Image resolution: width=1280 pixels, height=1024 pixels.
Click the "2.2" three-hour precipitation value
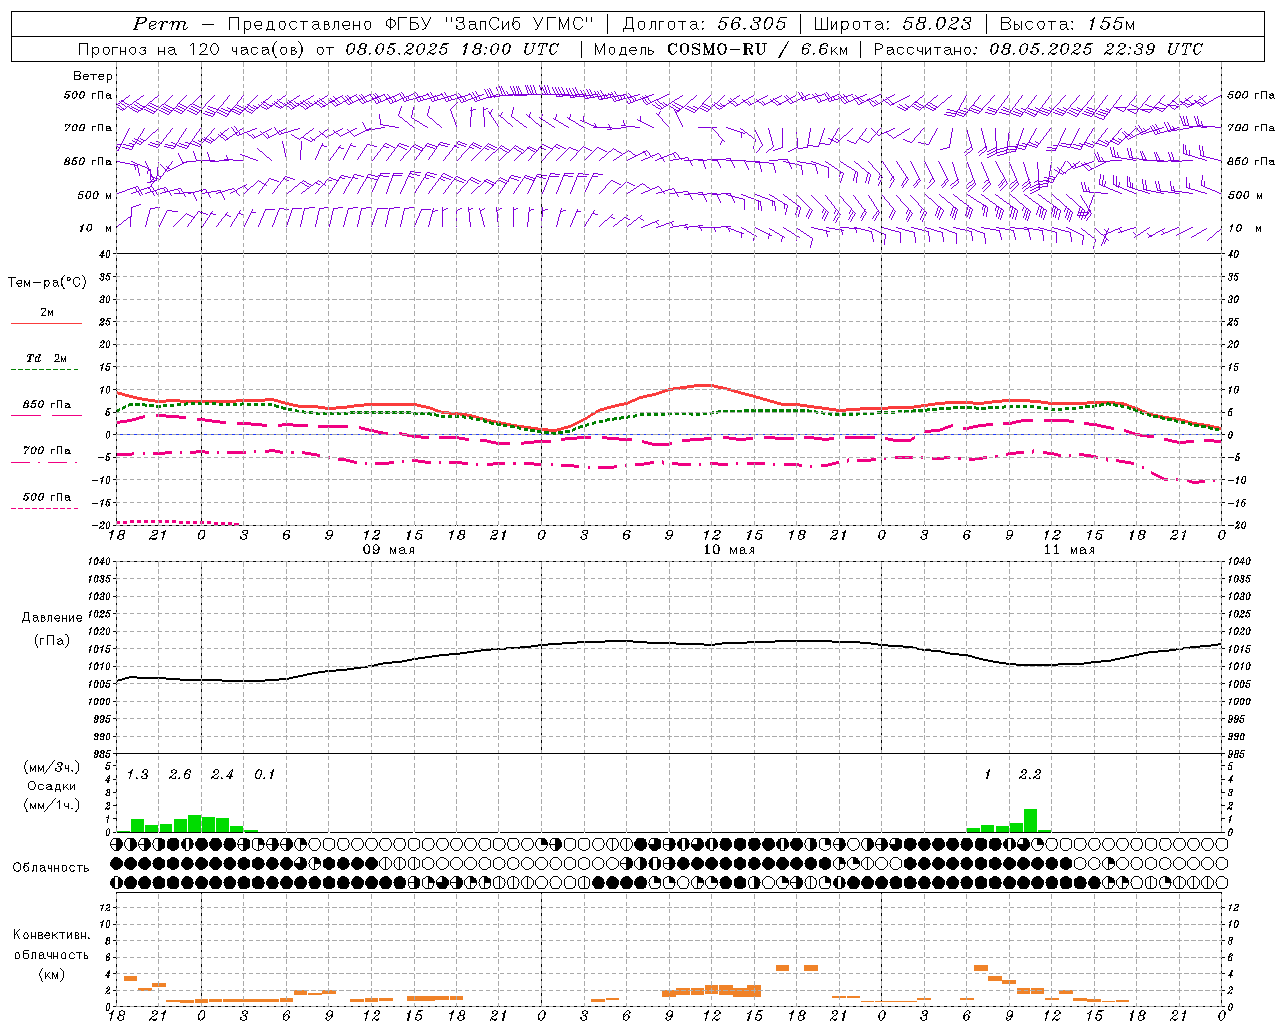[1030, 775]
